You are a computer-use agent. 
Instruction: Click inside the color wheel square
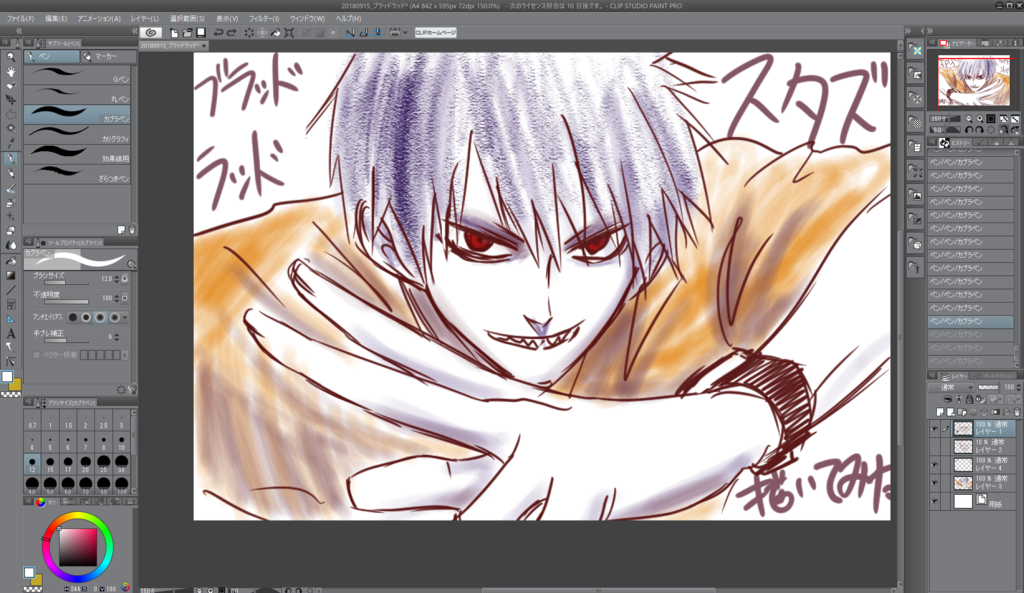(78, 547)
